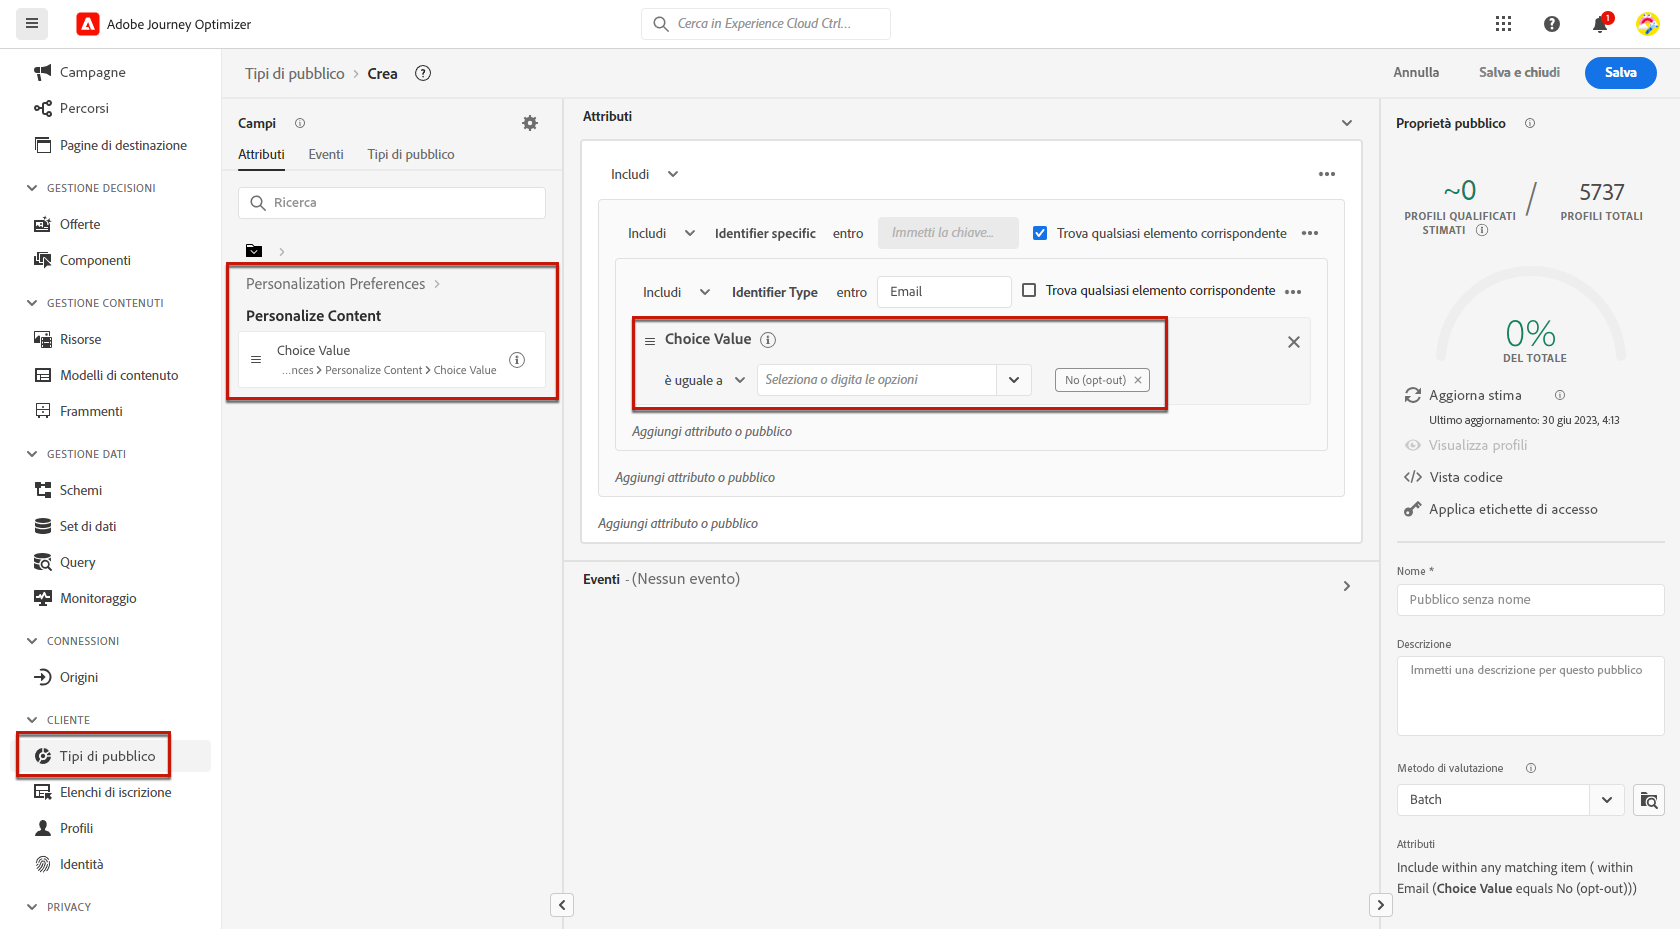Open Percorsi in sidebar
Screen dimensions: 1680x929
(84, 108)
